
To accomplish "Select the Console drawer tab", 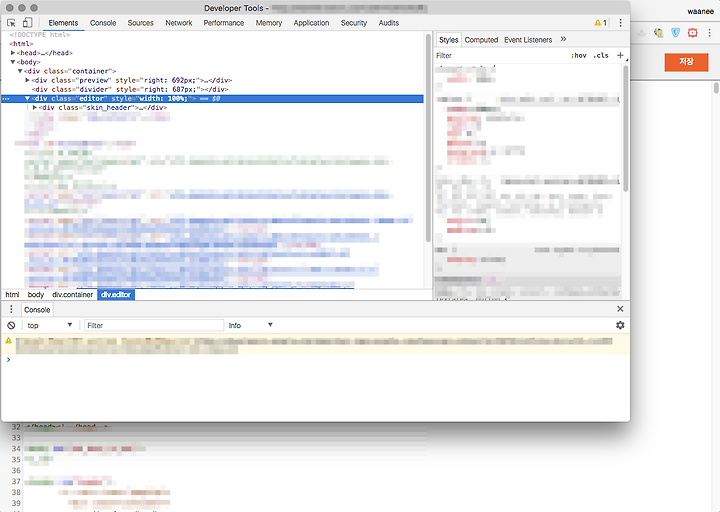I will (37, 310).
